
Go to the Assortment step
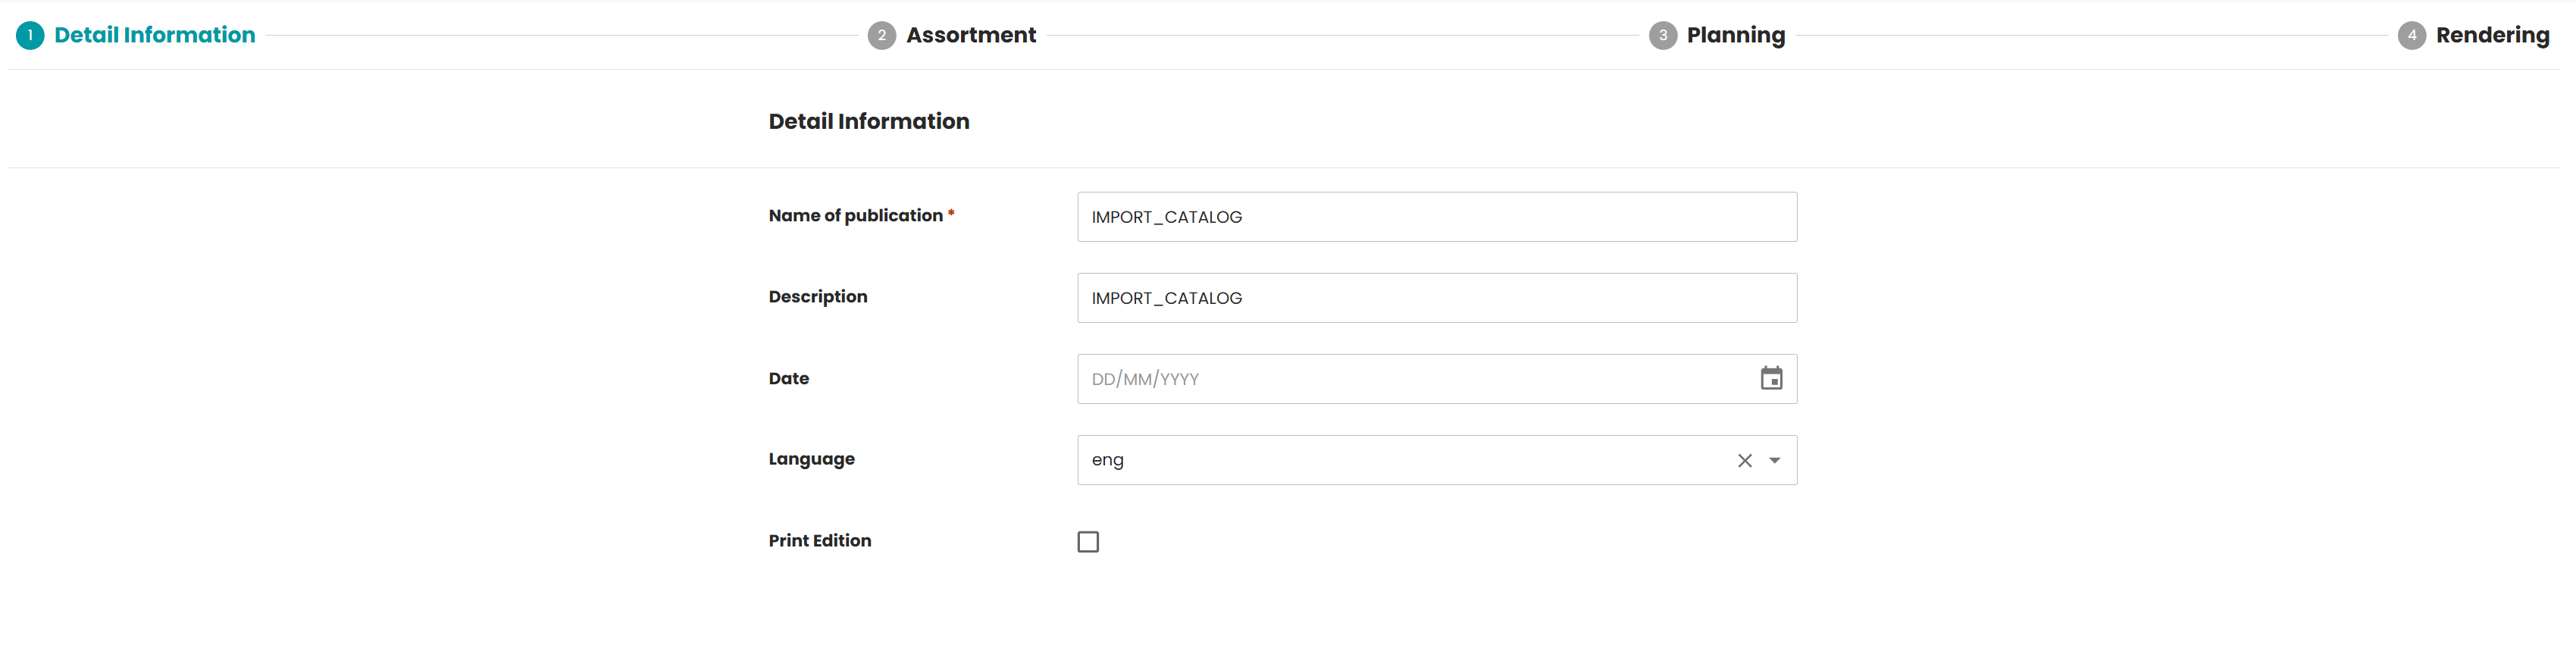pyautogui.click(x=970, y=36)
